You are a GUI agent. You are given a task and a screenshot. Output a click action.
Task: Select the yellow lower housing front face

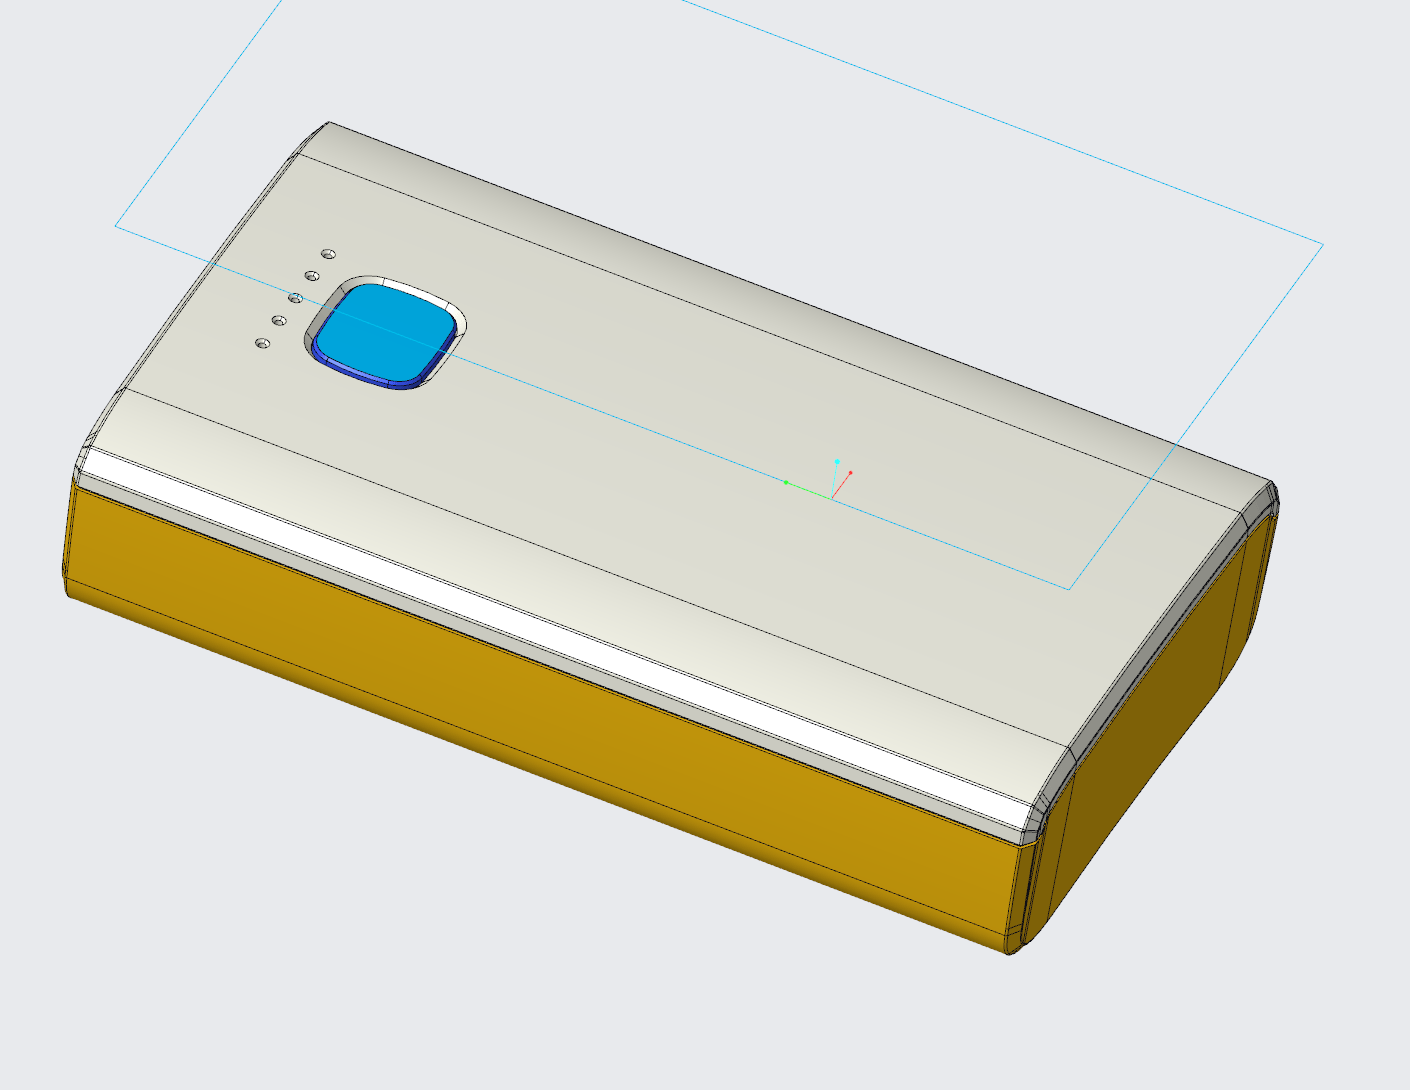[x=540, y=715]
